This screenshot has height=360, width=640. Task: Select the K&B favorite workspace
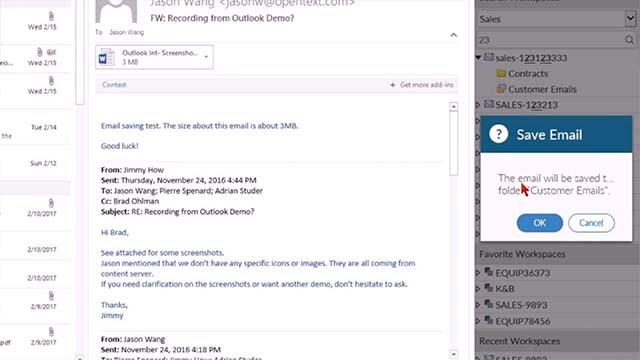click(505, 289)
